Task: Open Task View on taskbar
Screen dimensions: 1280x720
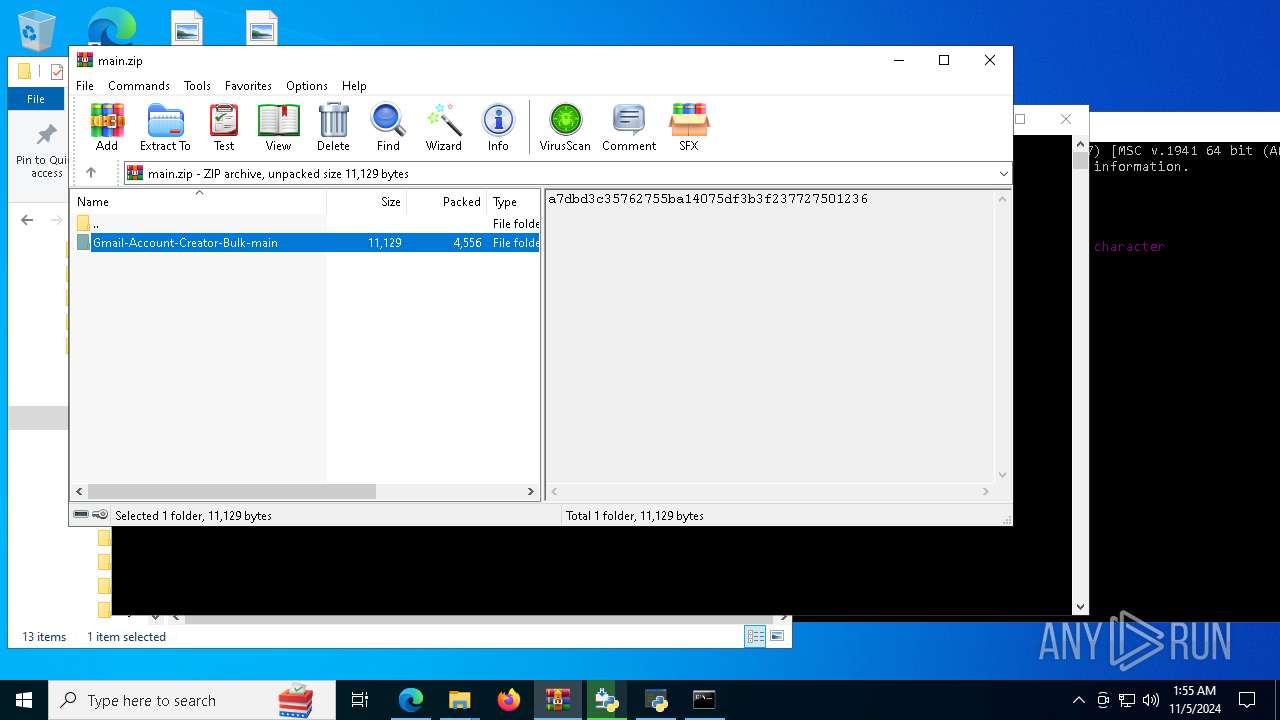Action: [x=360, y=700]
